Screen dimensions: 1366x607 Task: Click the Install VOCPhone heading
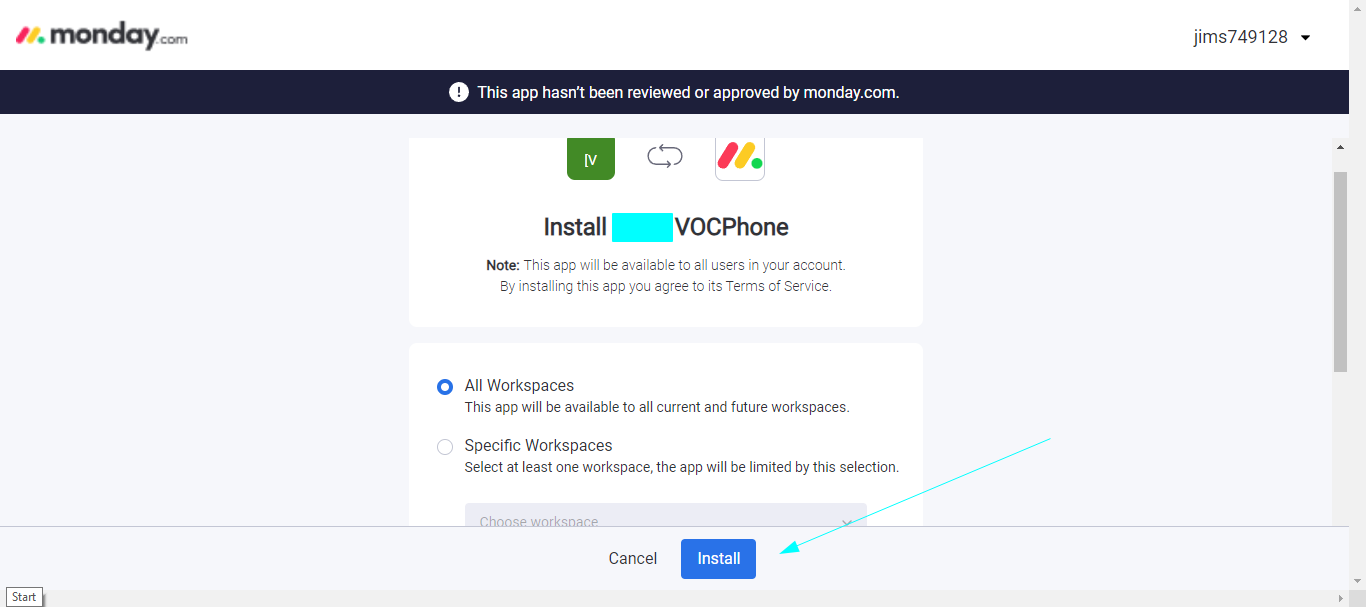[665, 227]
